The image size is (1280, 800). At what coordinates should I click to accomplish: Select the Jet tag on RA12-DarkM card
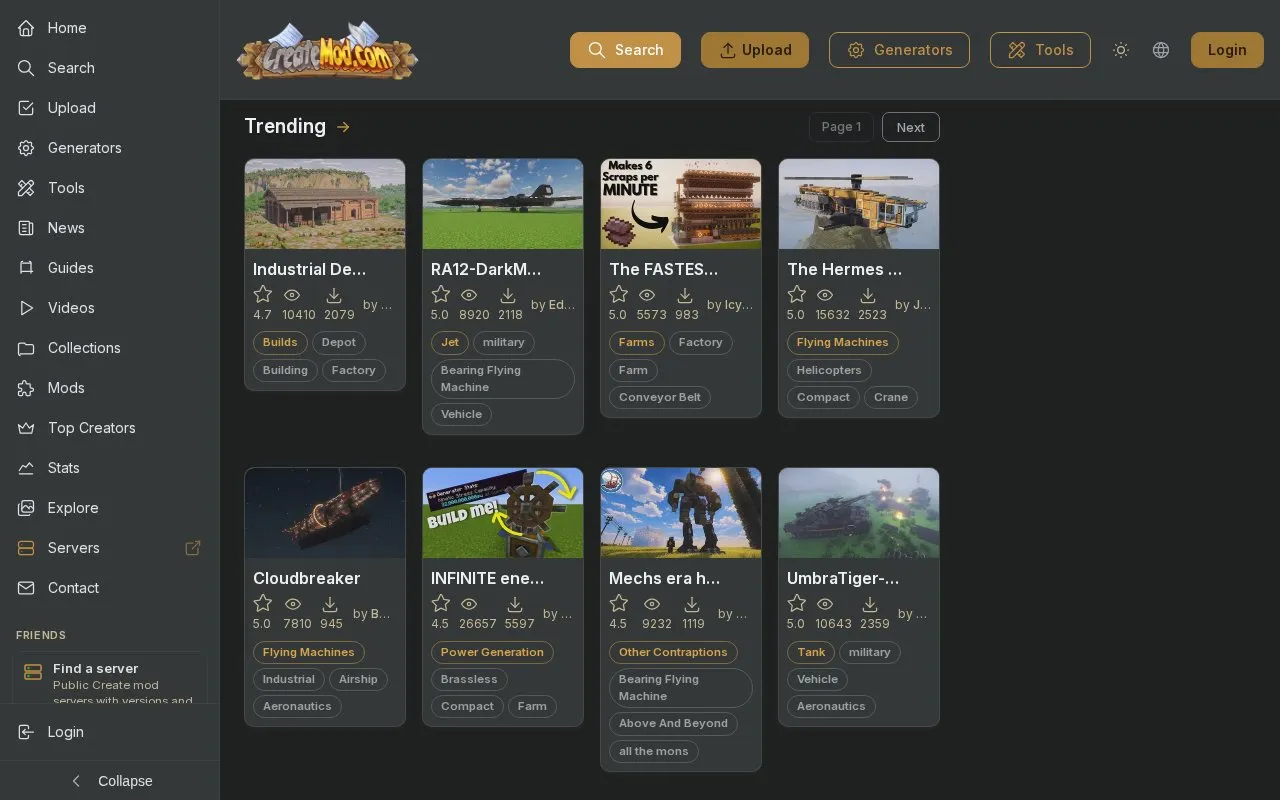450,342
